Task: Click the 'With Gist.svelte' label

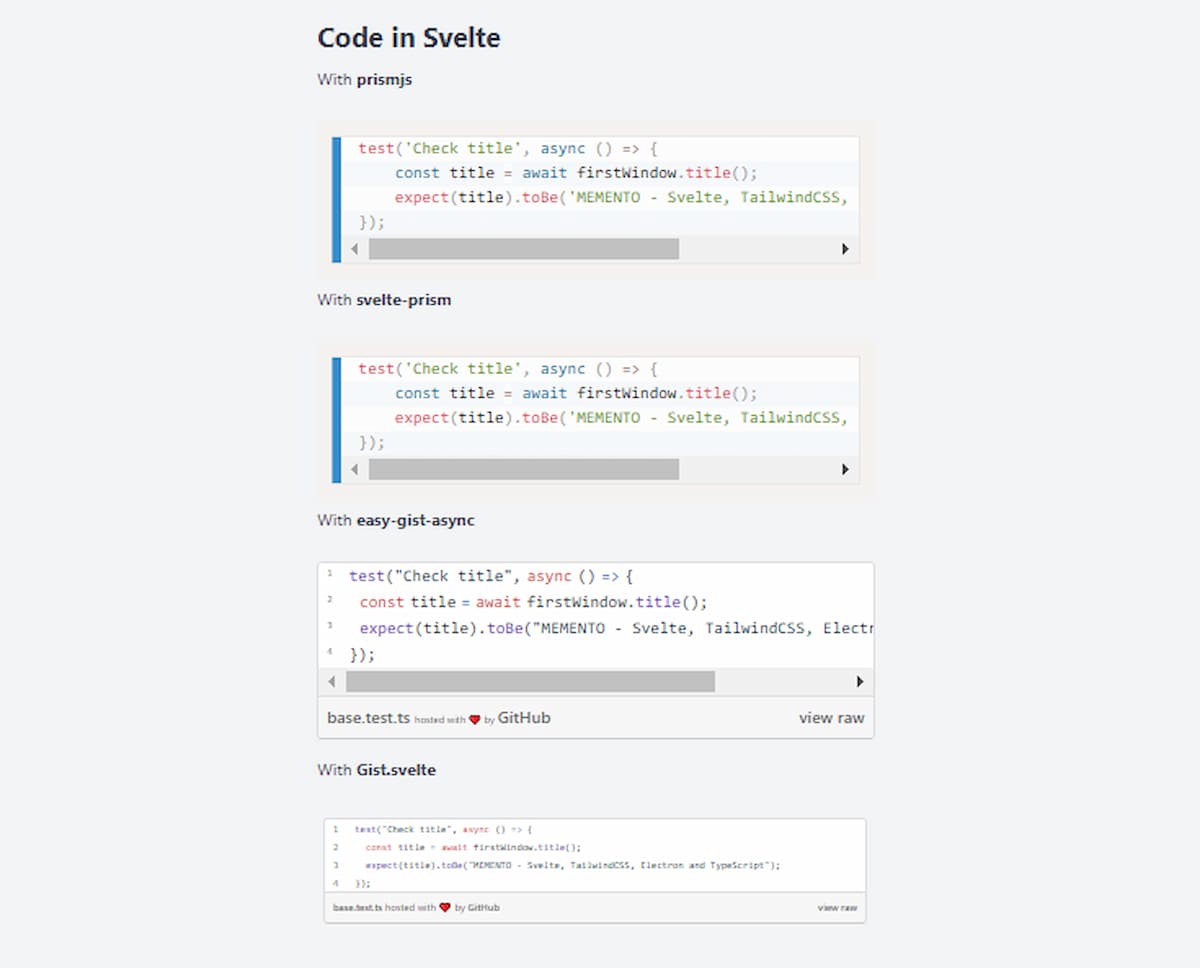Action: point(376,770)
